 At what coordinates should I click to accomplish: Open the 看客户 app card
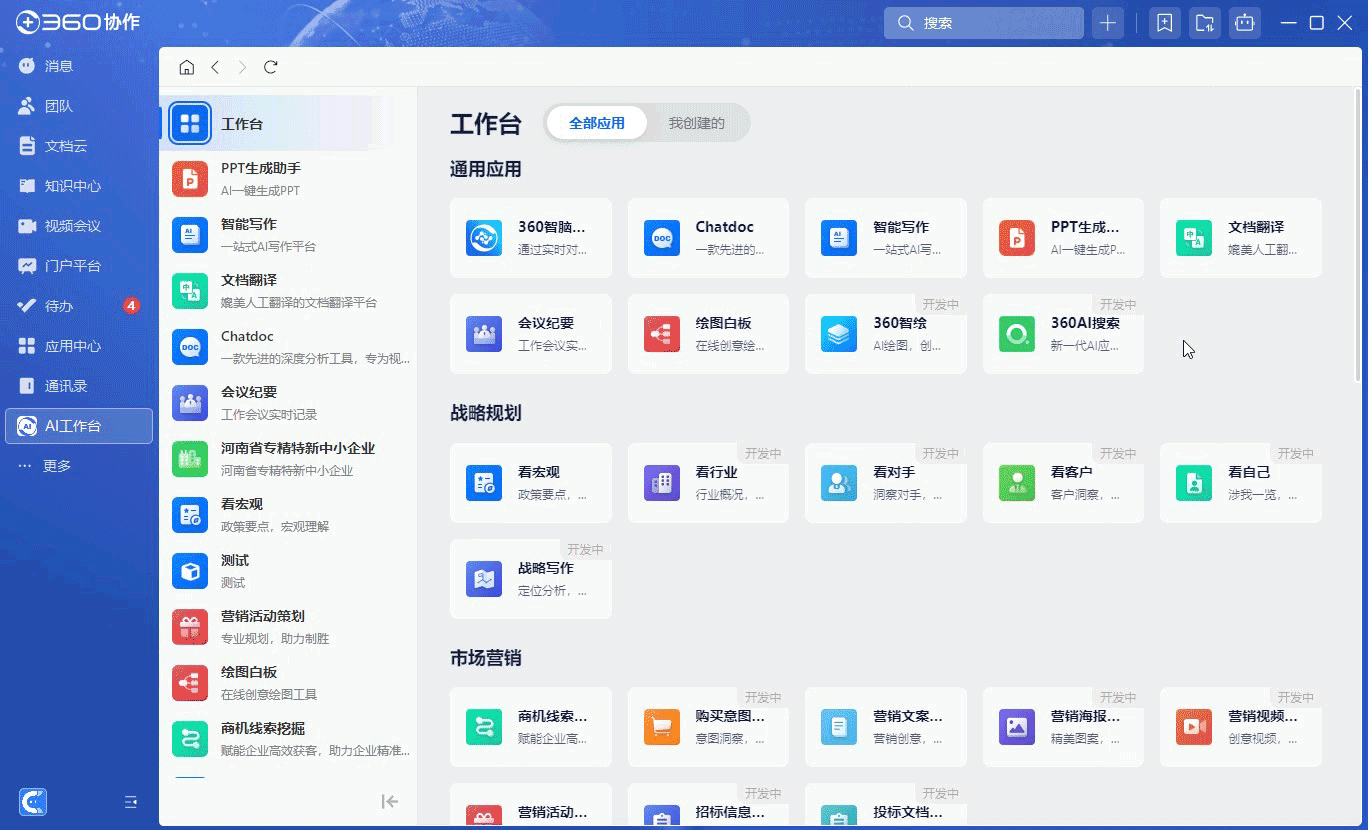pyautogui.click(x=1063, y=483)
